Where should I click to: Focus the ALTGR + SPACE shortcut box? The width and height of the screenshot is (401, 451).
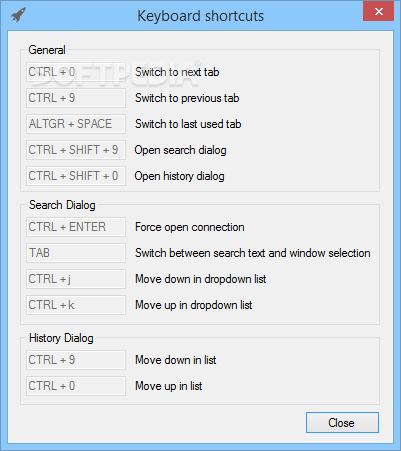point(76,124)
